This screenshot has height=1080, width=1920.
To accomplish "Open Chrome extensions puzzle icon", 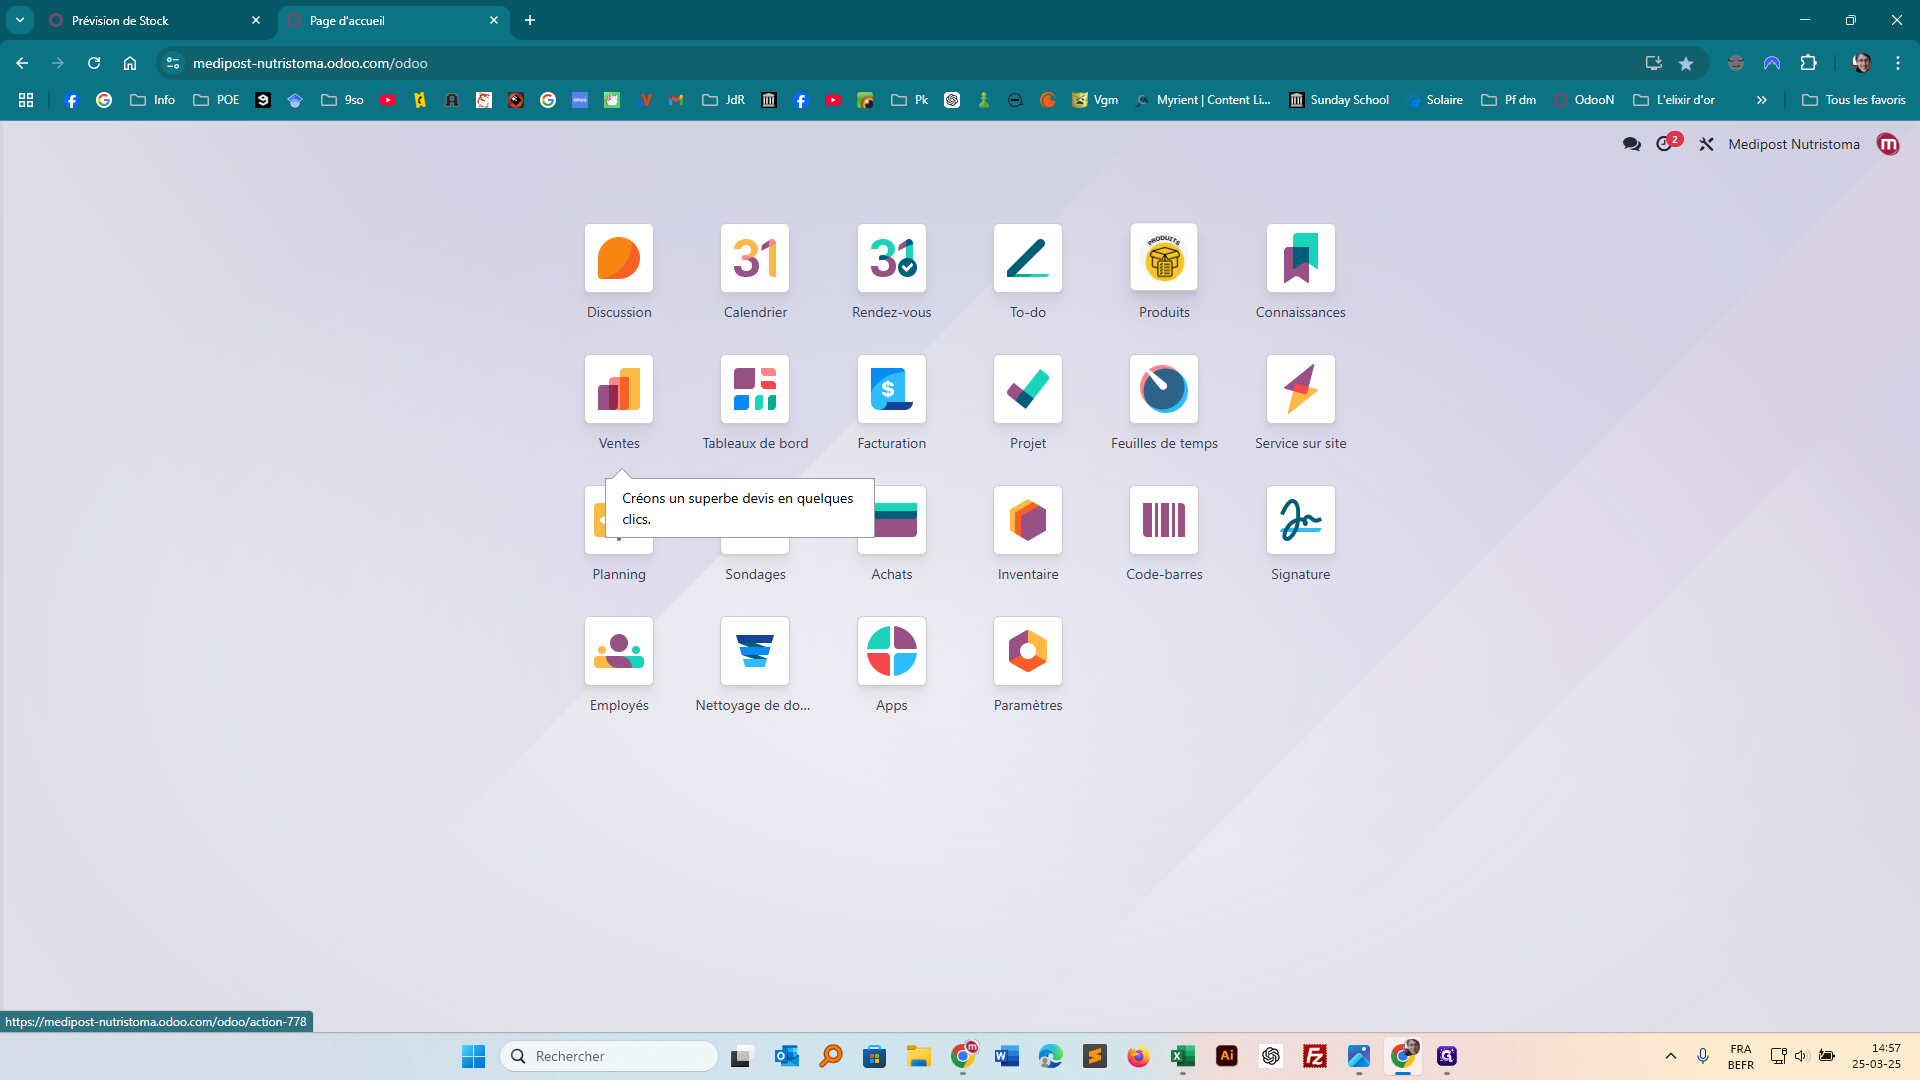I will 1808,63.
